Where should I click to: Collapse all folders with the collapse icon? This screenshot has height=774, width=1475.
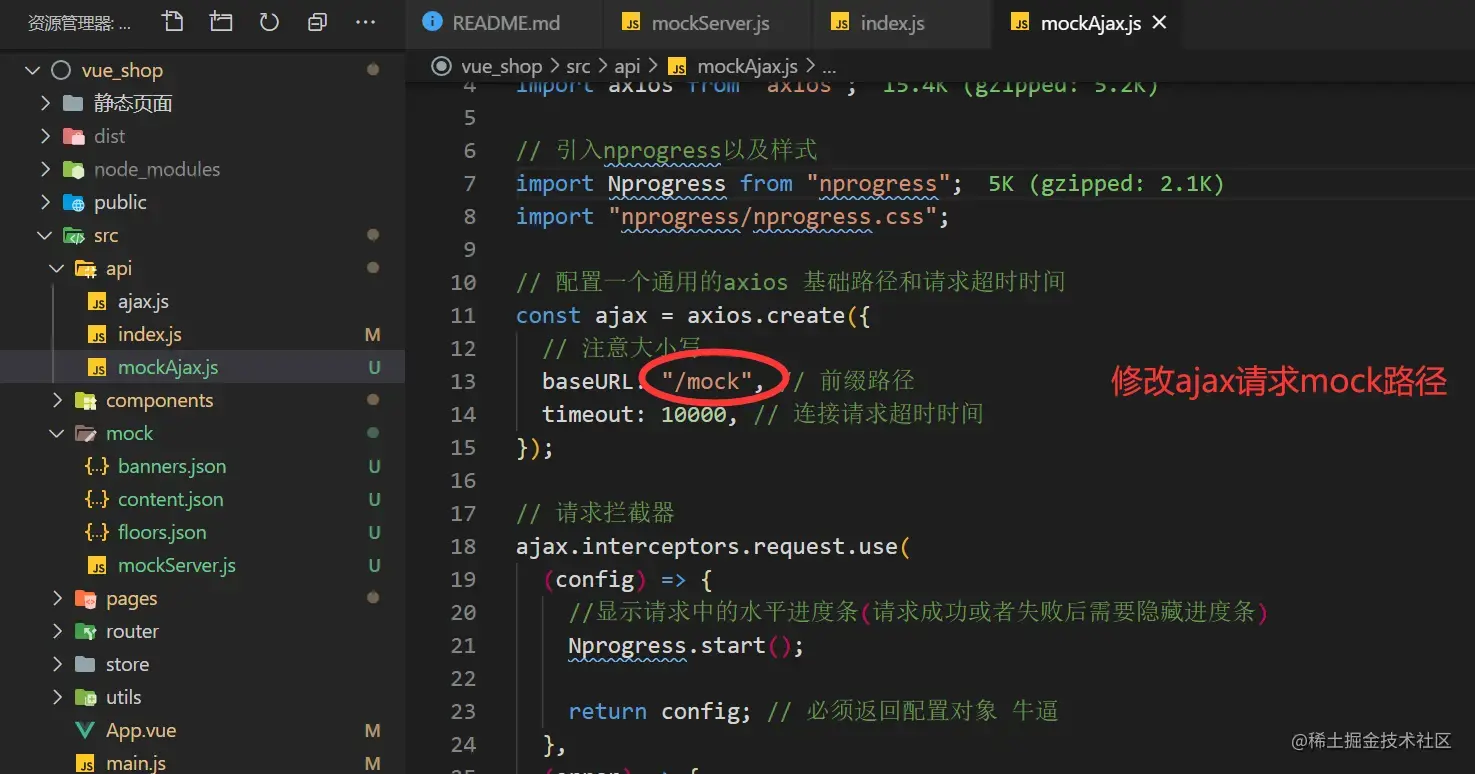pyautogui.click(x=317, y=22)
